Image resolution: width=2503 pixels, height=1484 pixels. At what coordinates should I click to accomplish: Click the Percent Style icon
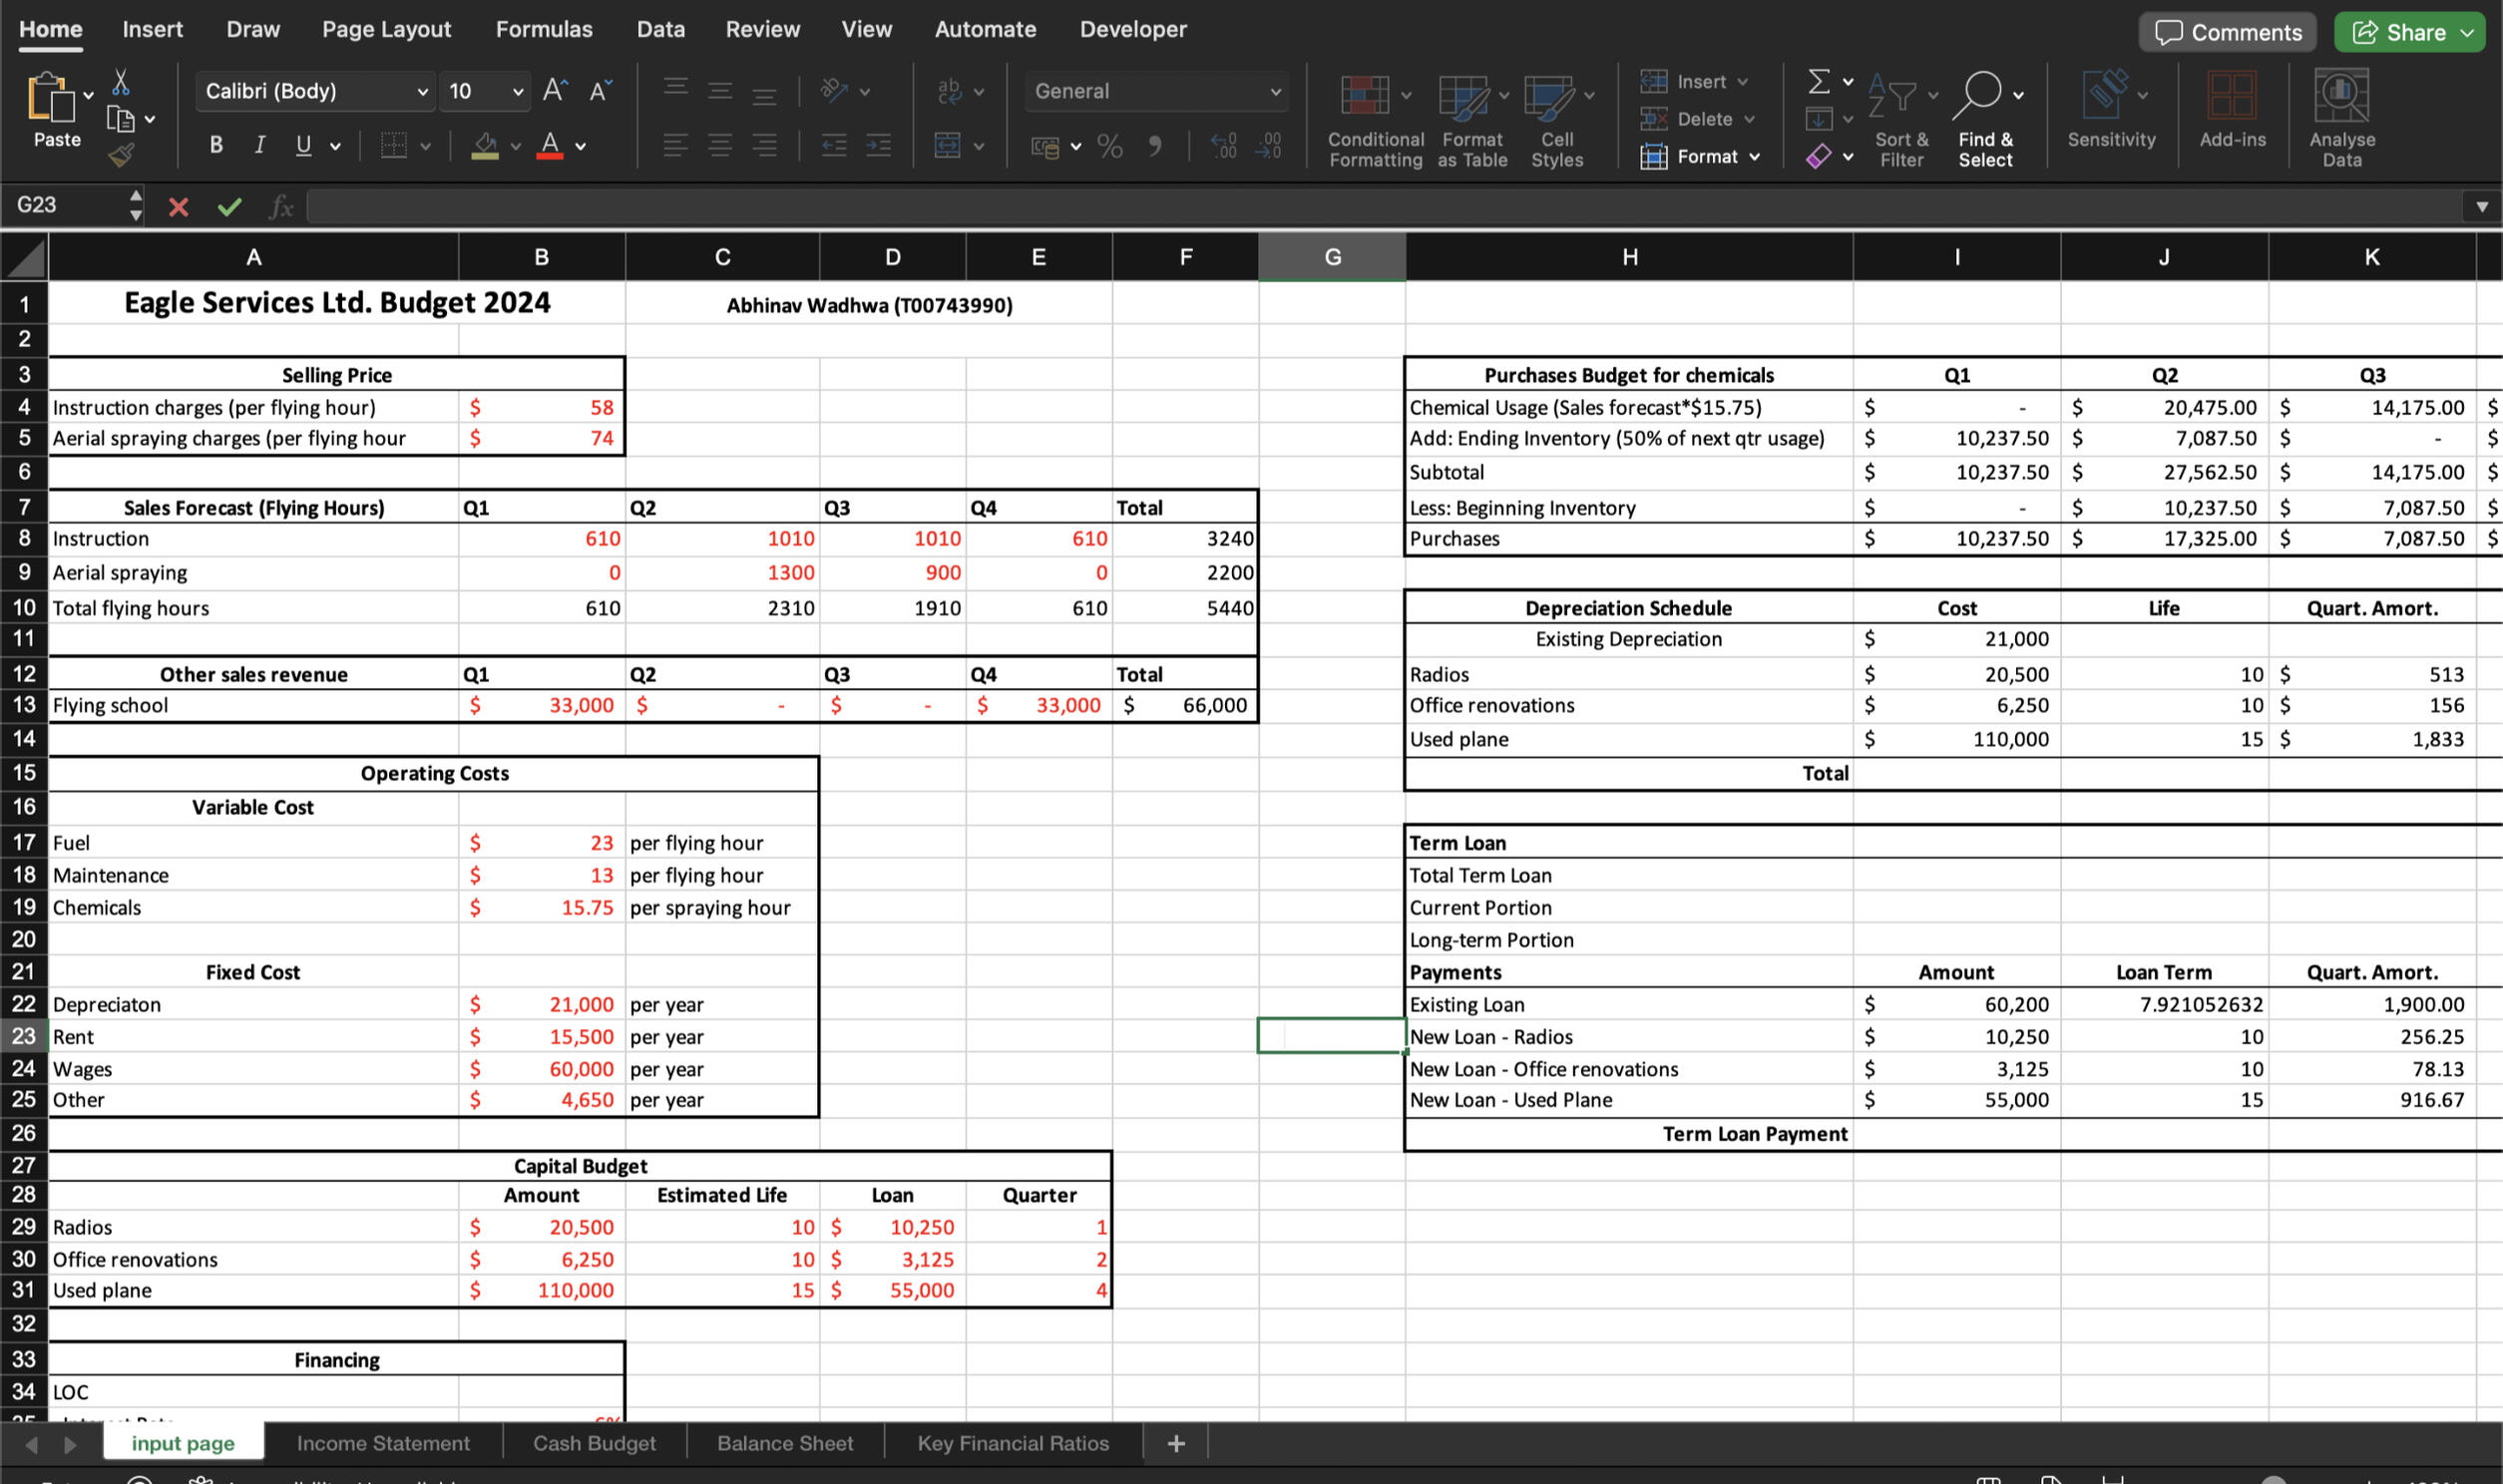click(x=1109, y=147)
